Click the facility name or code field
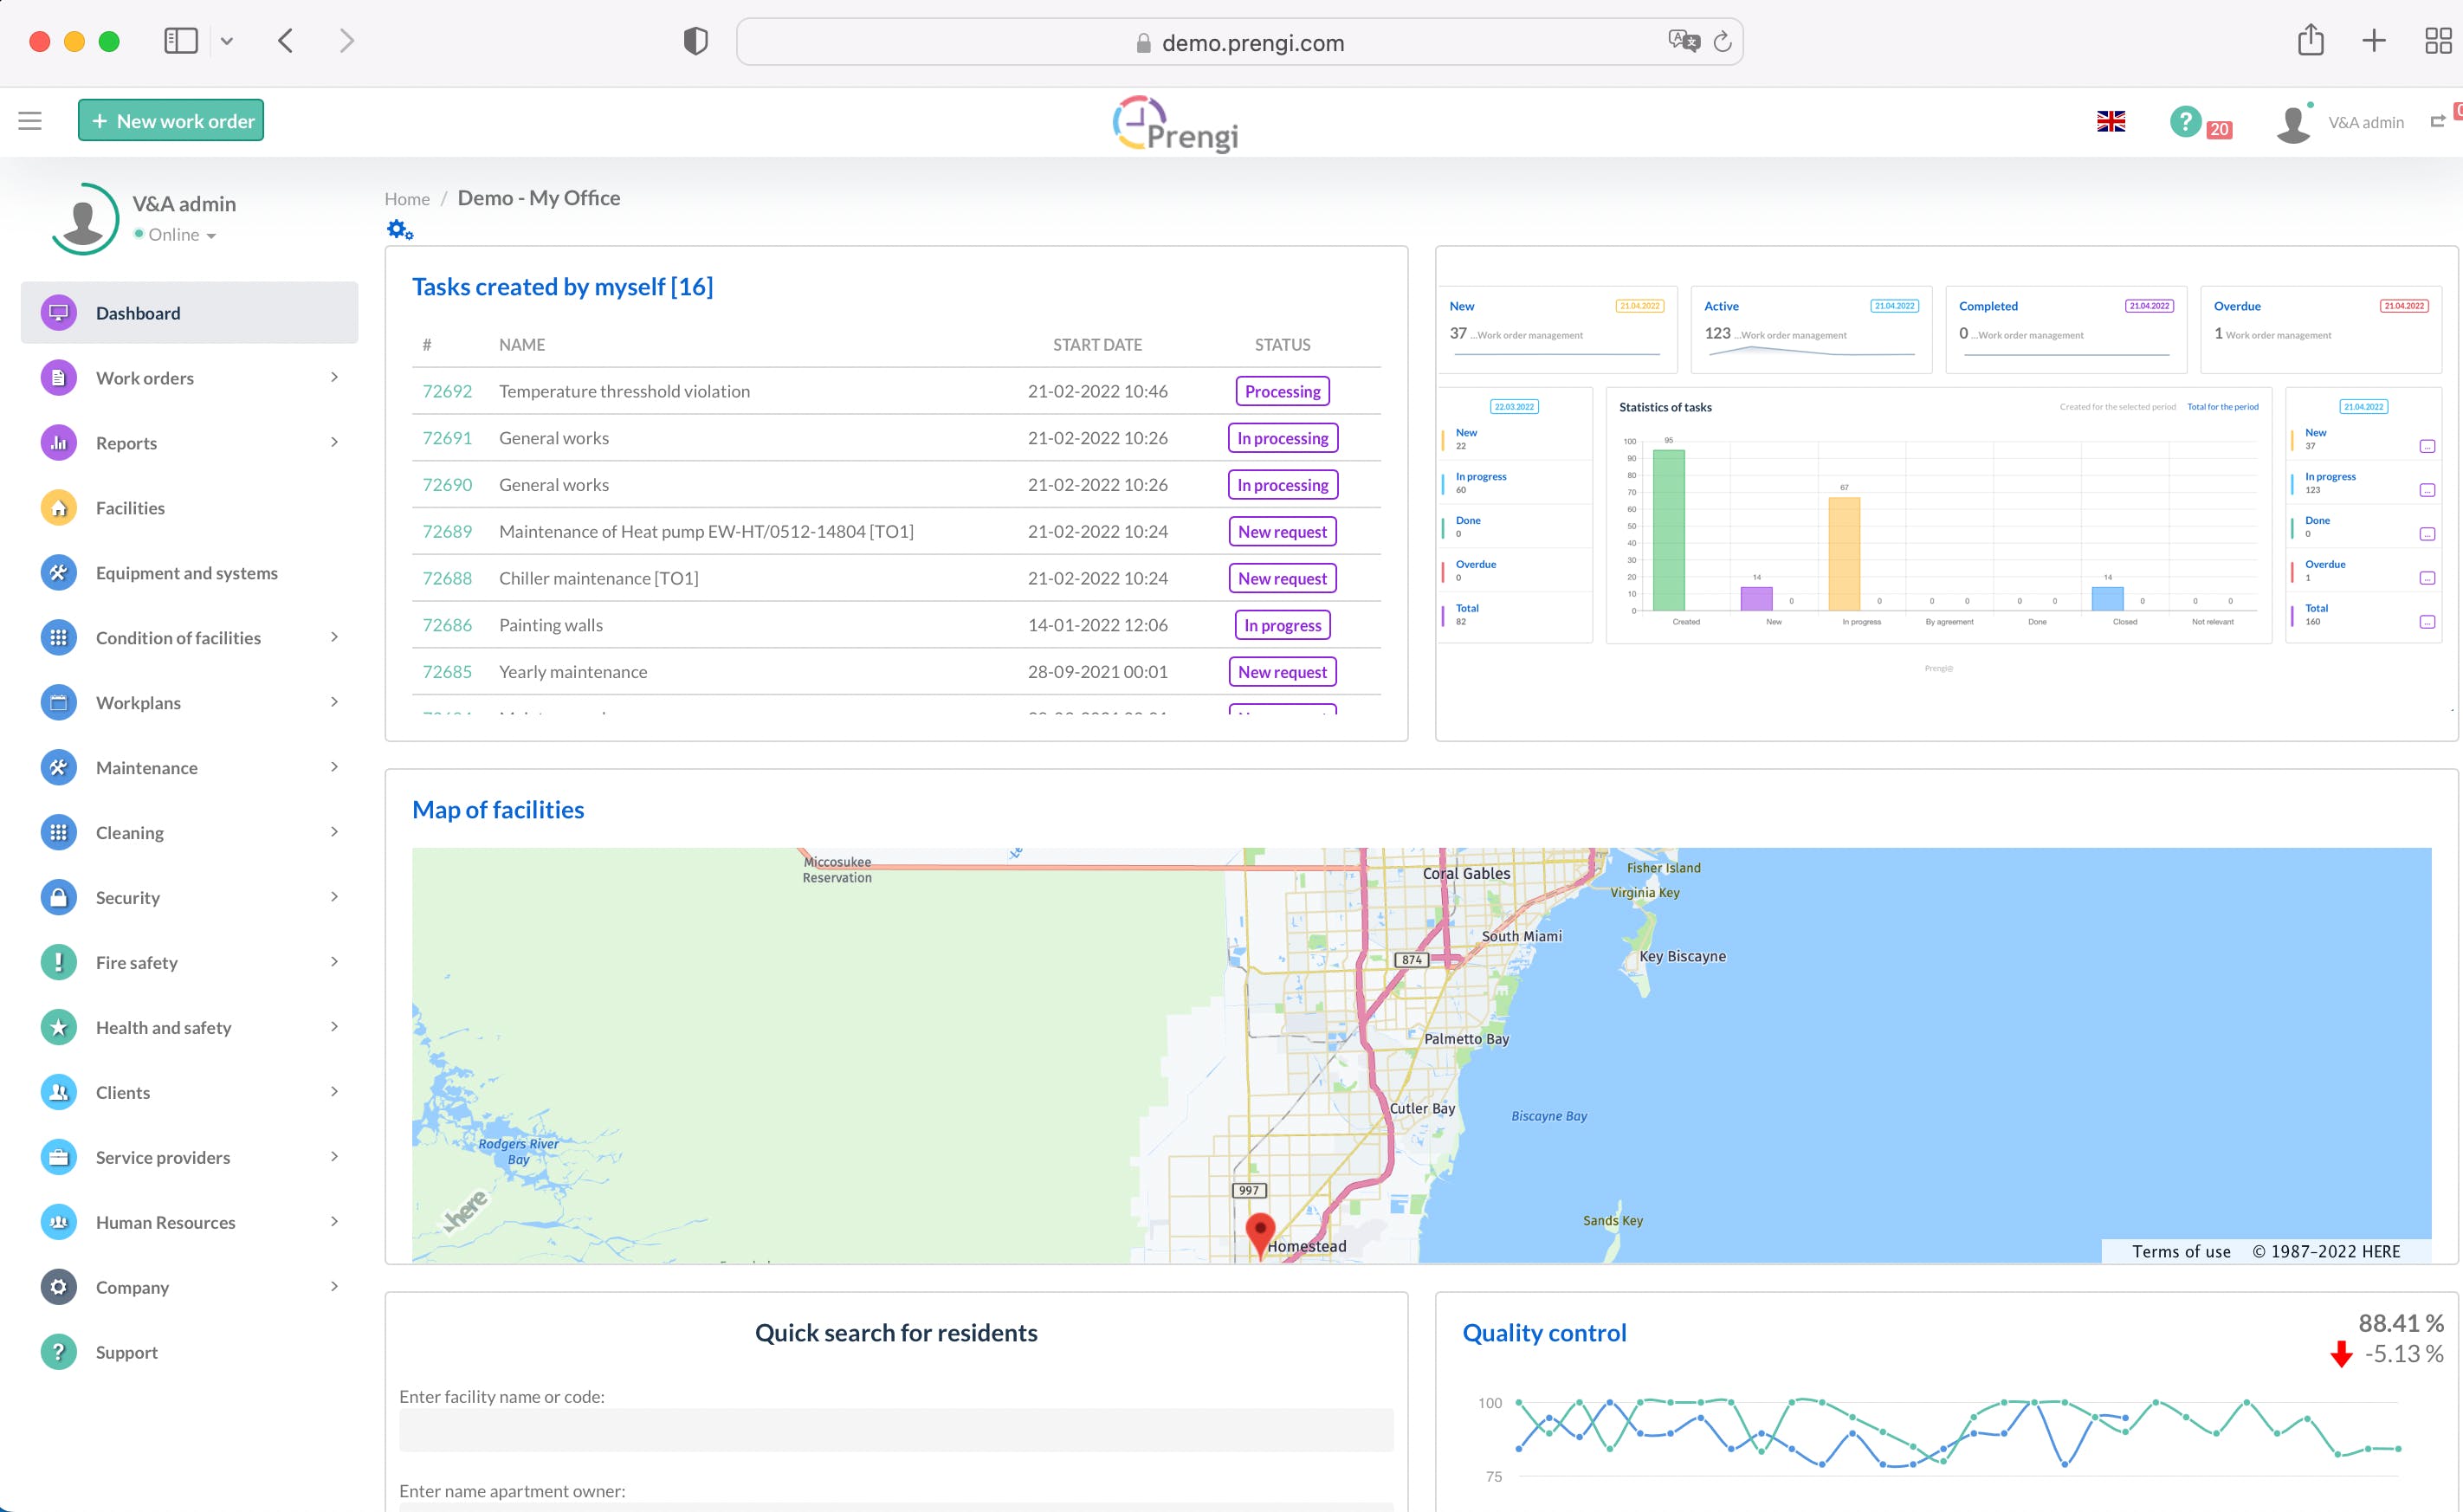This screenshot has width=2463, height=1512. point(896,1430)
